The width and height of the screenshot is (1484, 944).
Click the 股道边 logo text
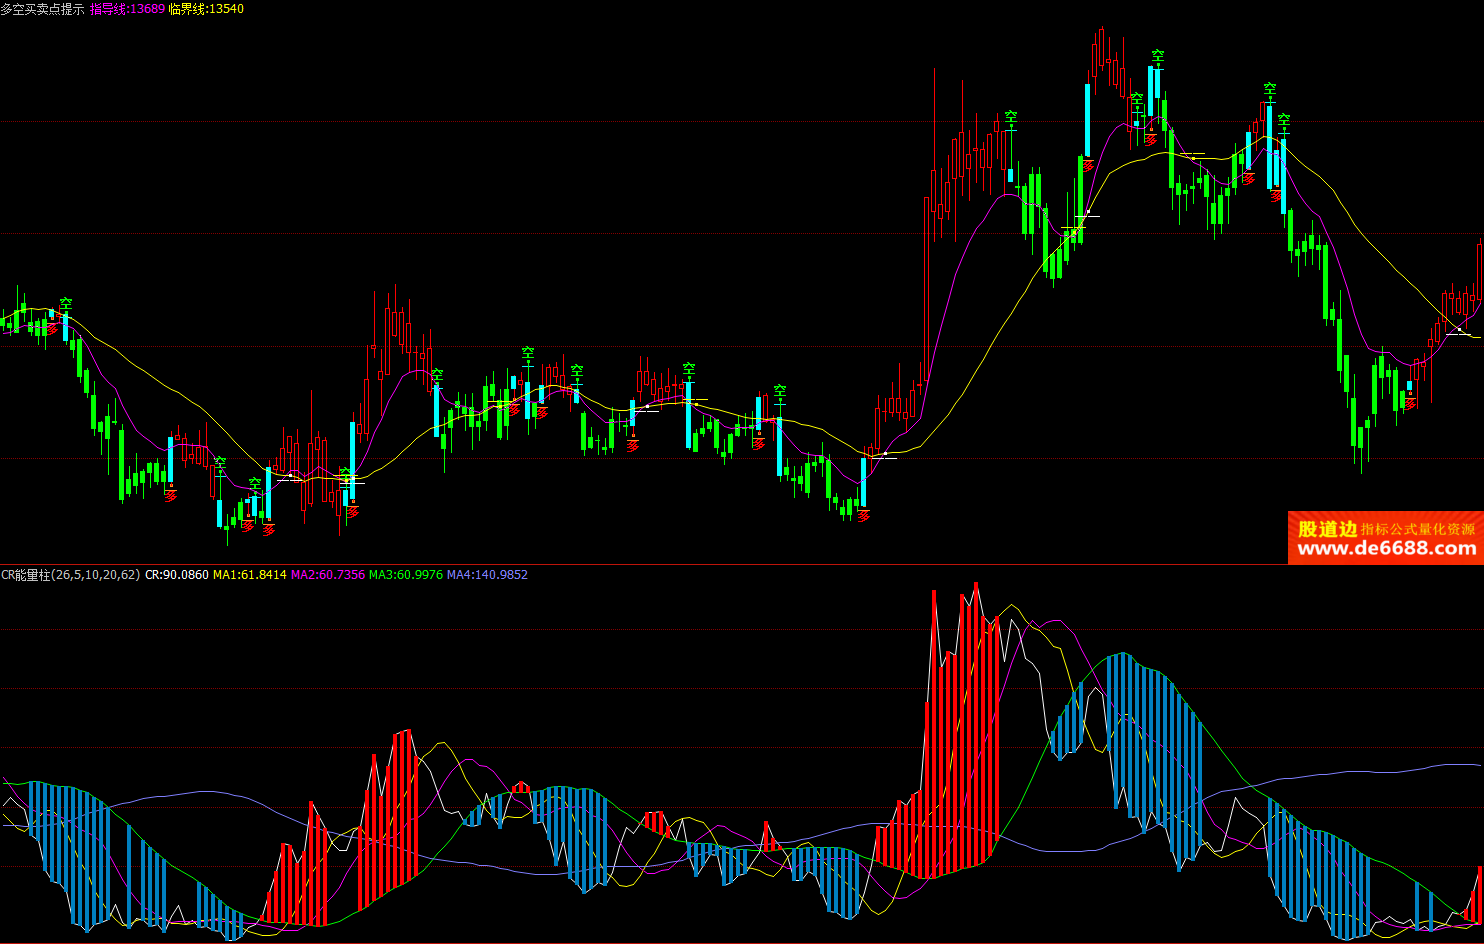(1327, 529)
